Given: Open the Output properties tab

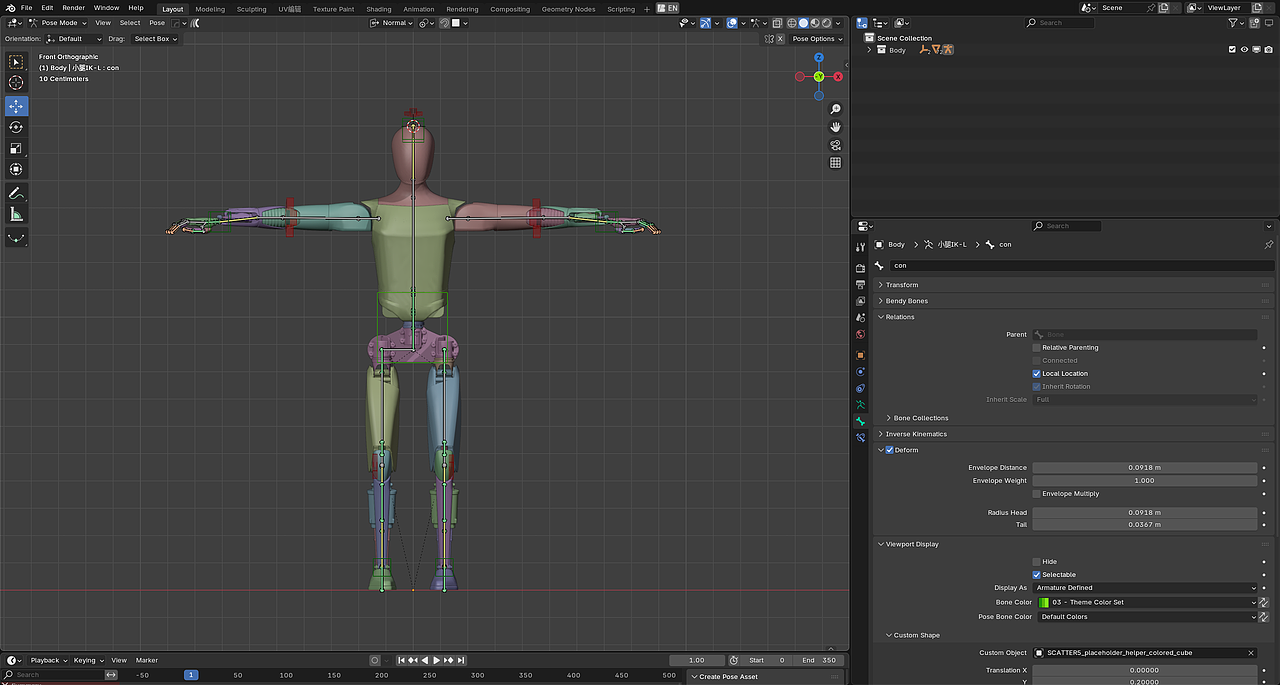Looking at the screenshot, I should pos(860,285).
